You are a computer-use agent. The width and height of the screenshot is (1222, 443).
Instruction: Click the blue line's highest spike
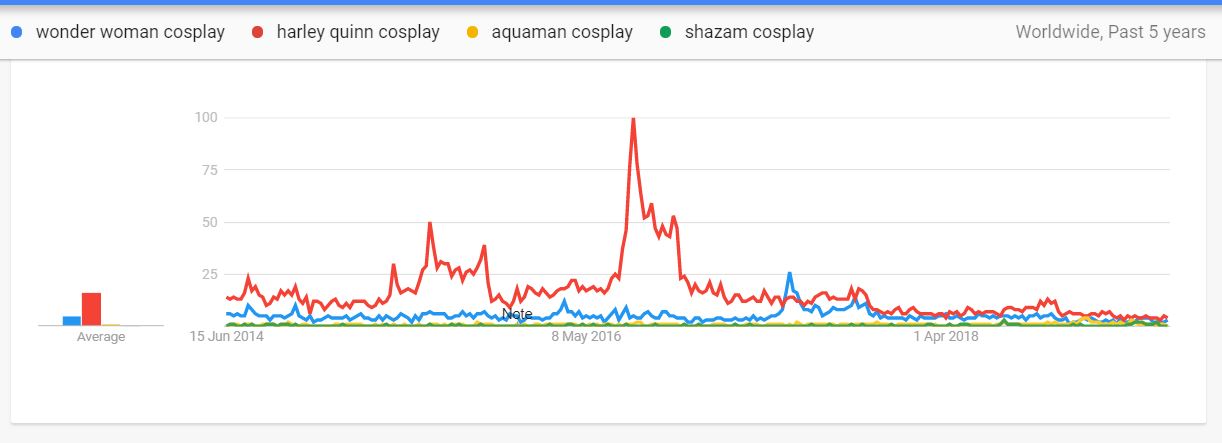[x=789, y=273]
